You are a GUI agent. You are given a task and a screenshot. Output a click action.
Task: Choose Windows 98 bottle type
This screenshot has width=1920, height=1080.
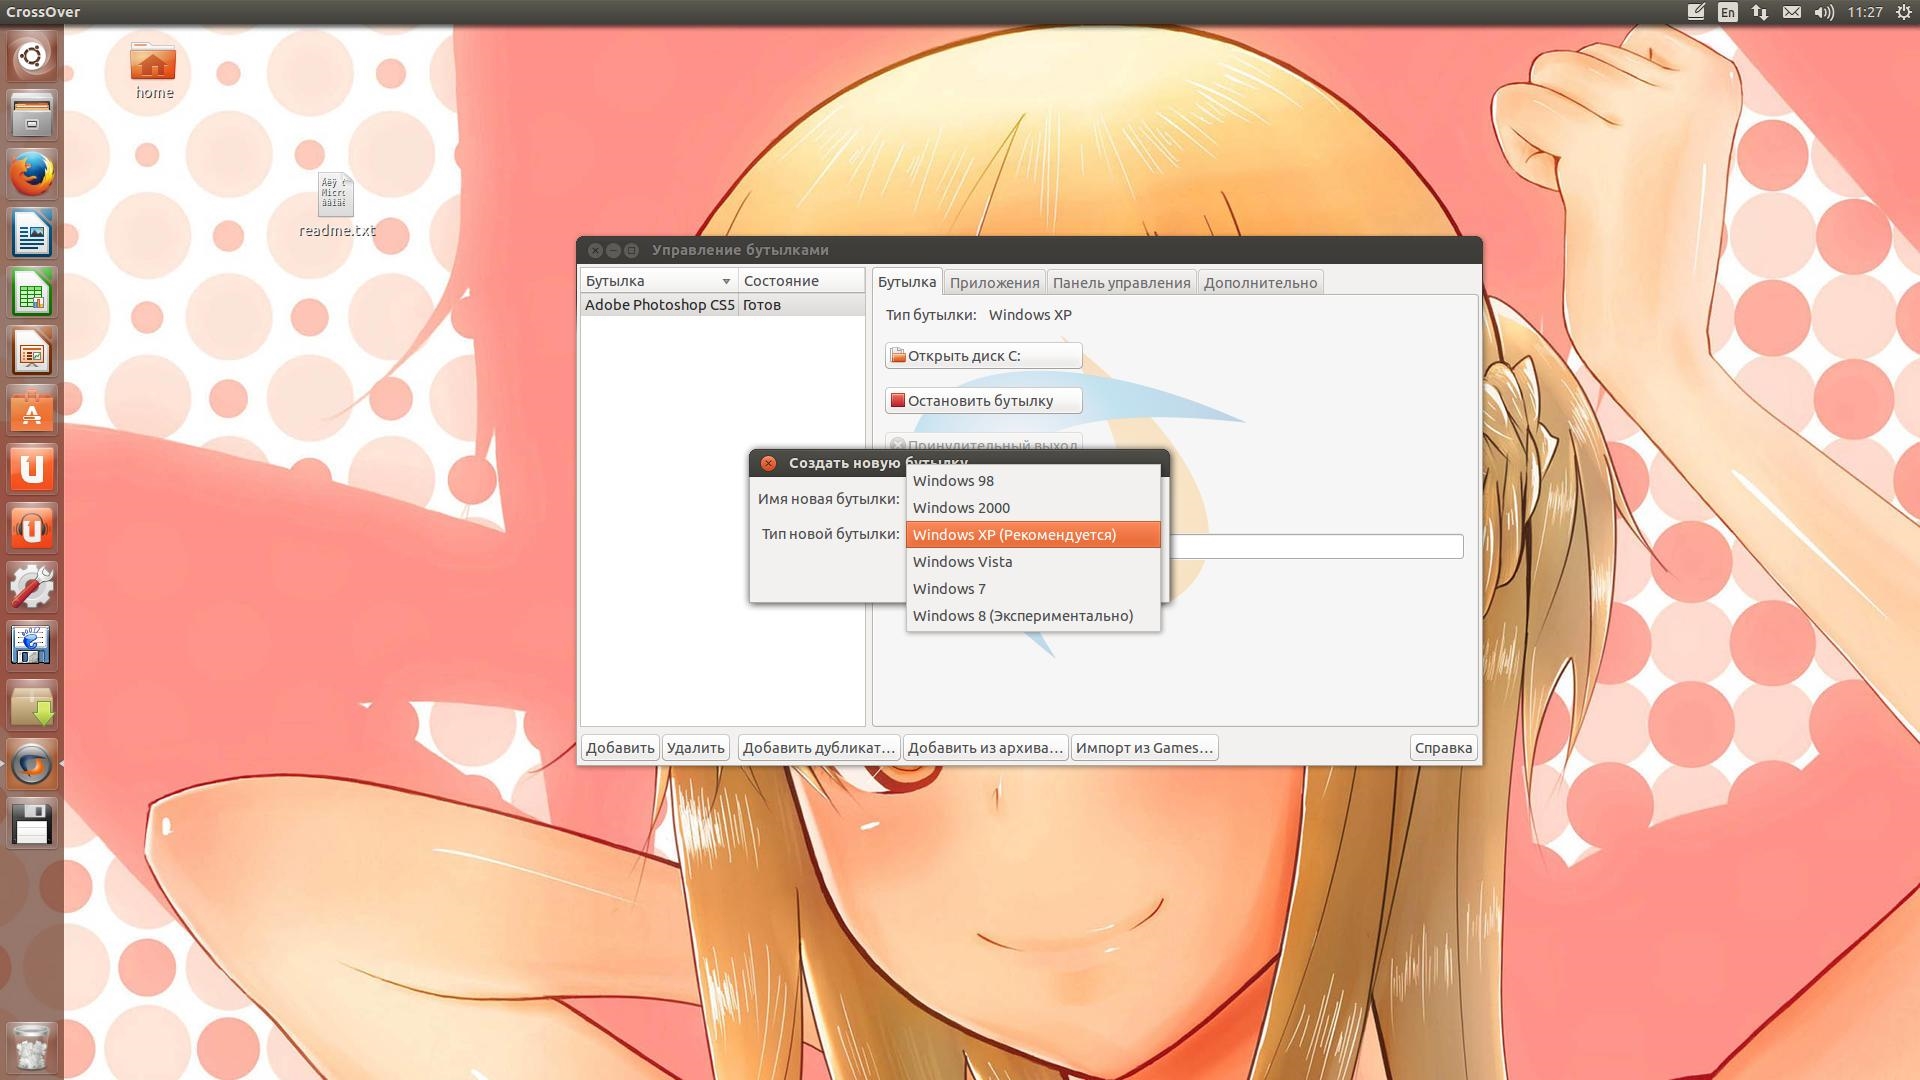(1033, 481)
